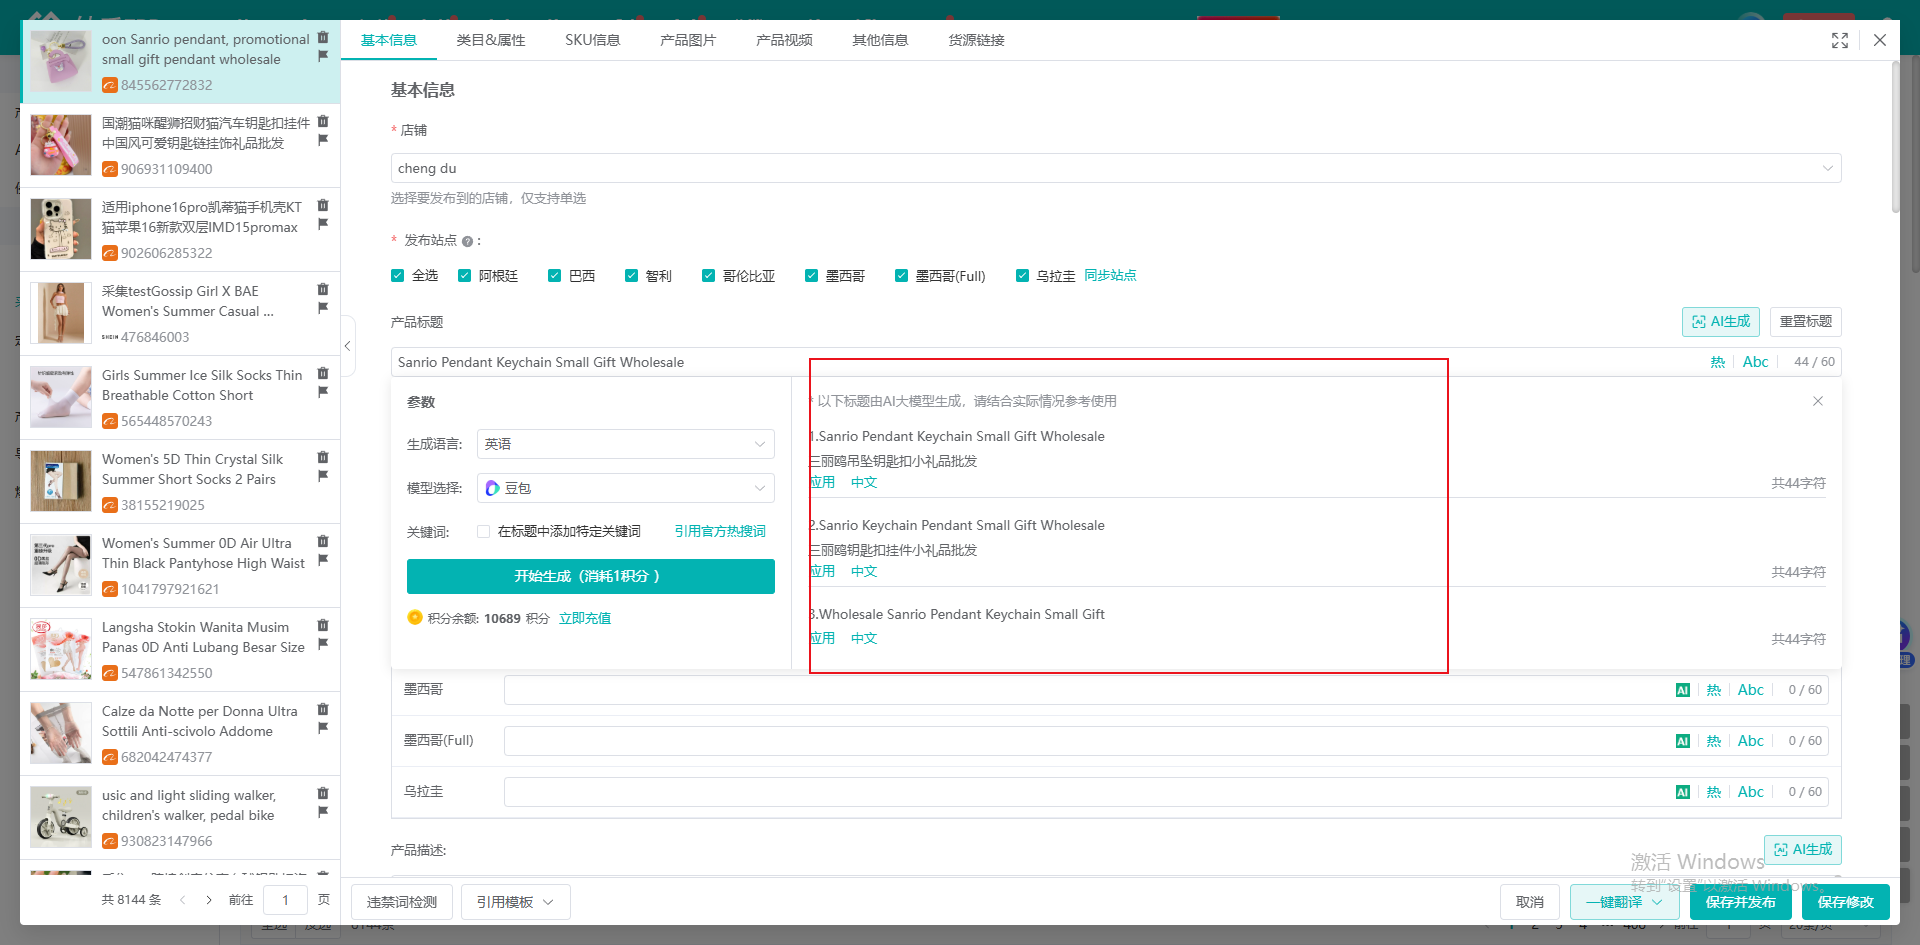Uncheck the 阿根廷 site checkbox
The height and width of the screenshot is (945, 1920).
click(x=465, y=276)
